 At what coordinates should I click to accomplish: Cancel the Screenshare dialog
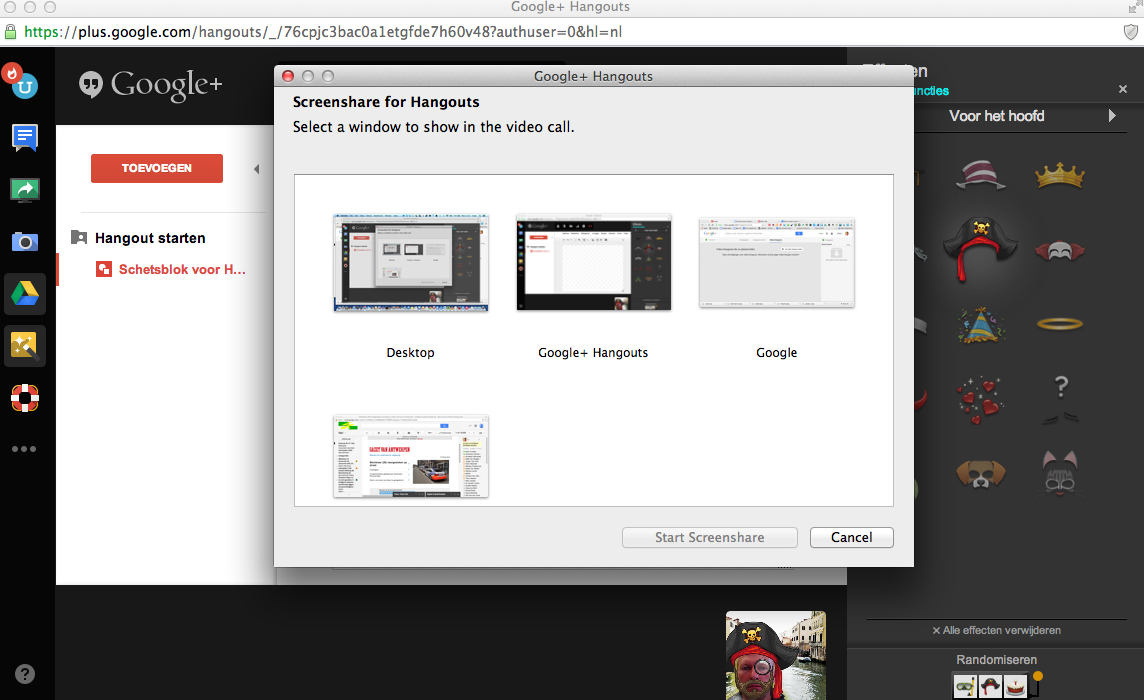[x=851, y=537]
